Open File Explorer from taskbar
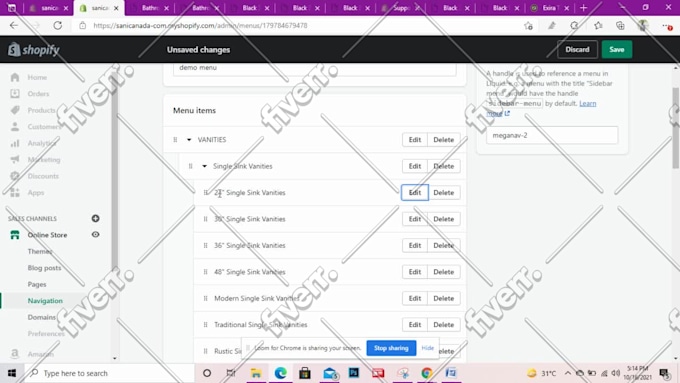The width and height of the screenshot is (680, 383). 256,373
